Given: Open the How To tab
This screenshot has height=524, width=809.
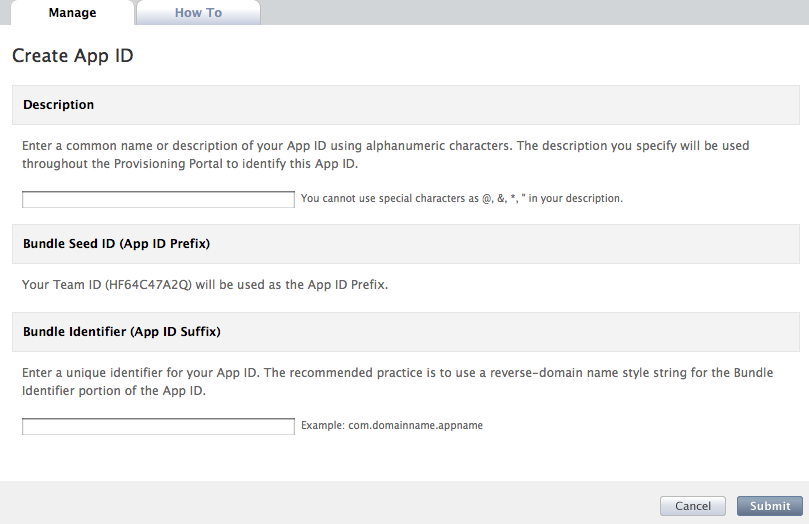Looking at the screenshot, I should [198, 13].
